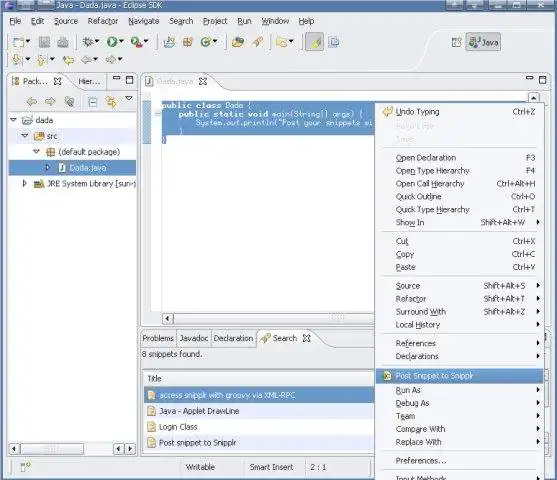Open the Surround With submenu
The height and width of the screenshot is (480, 557).
pyautogui.click(x=459, y=312)
